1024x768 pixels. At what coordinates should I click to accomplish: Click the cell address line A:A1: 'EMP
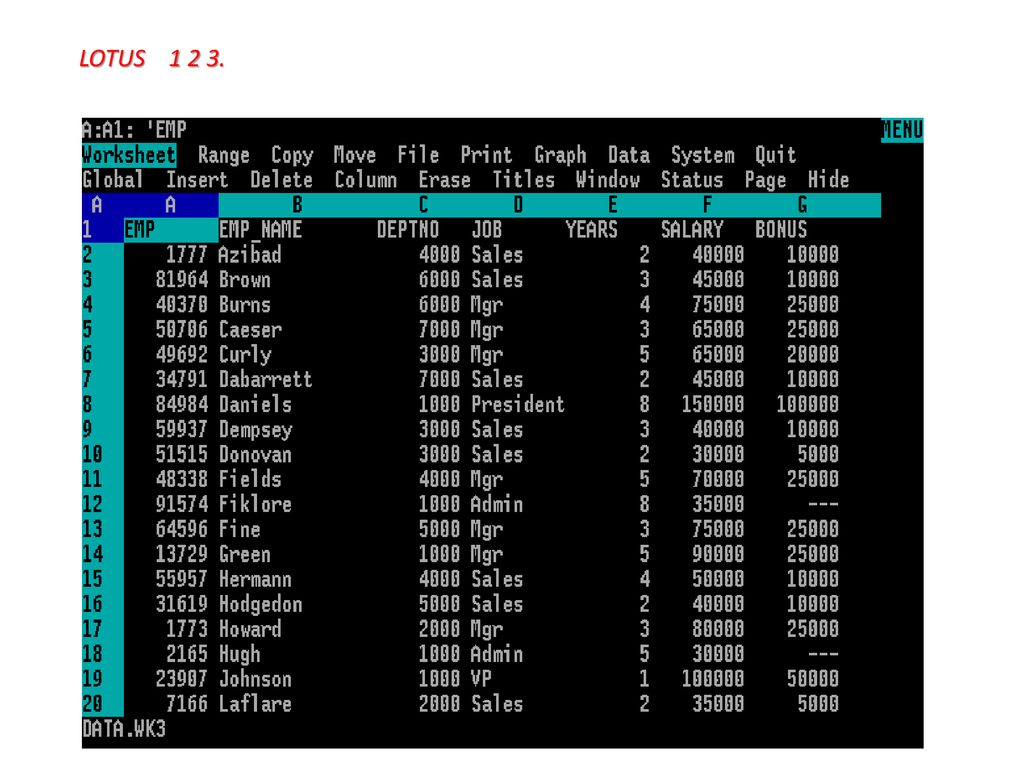click(134, 129)
